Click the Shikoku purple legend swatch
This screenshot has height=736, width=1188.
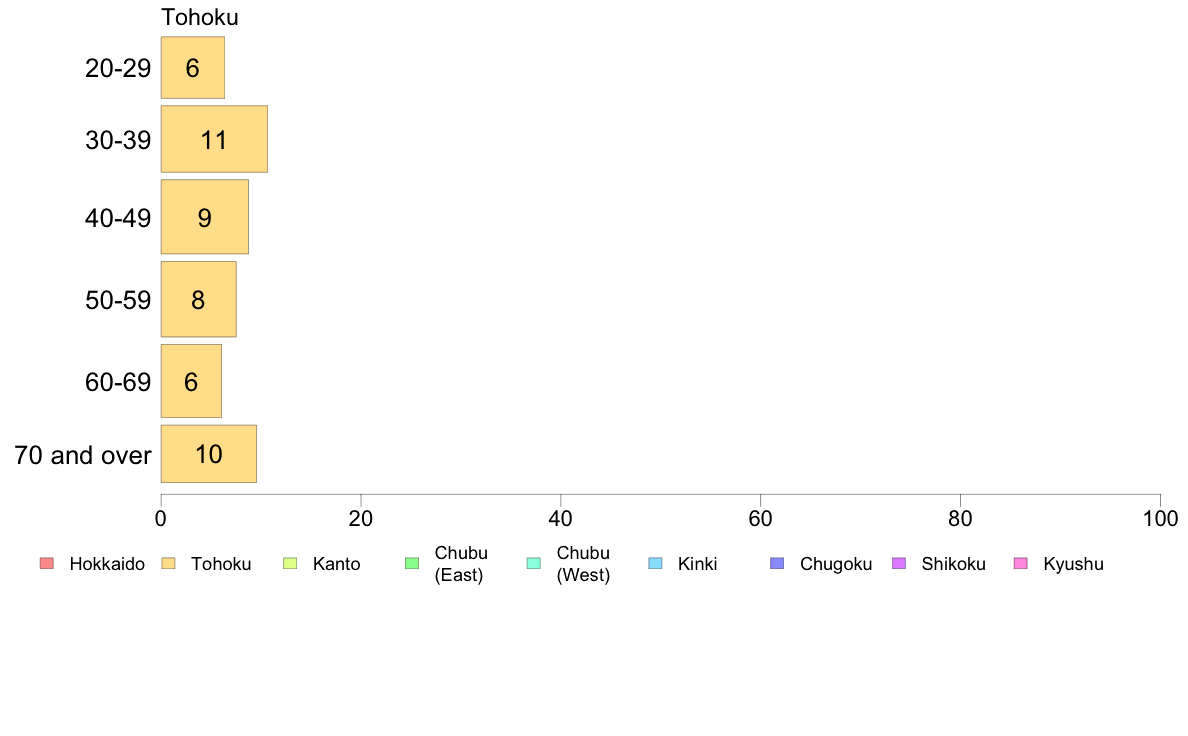(x=899, y=563)
